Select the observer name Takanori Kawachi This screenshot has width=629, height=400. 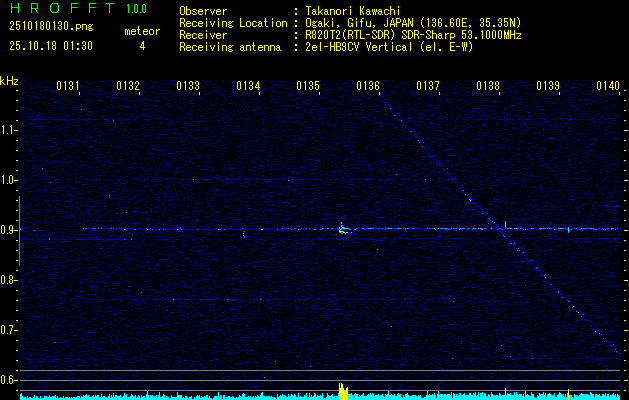[x=353, y=11]
